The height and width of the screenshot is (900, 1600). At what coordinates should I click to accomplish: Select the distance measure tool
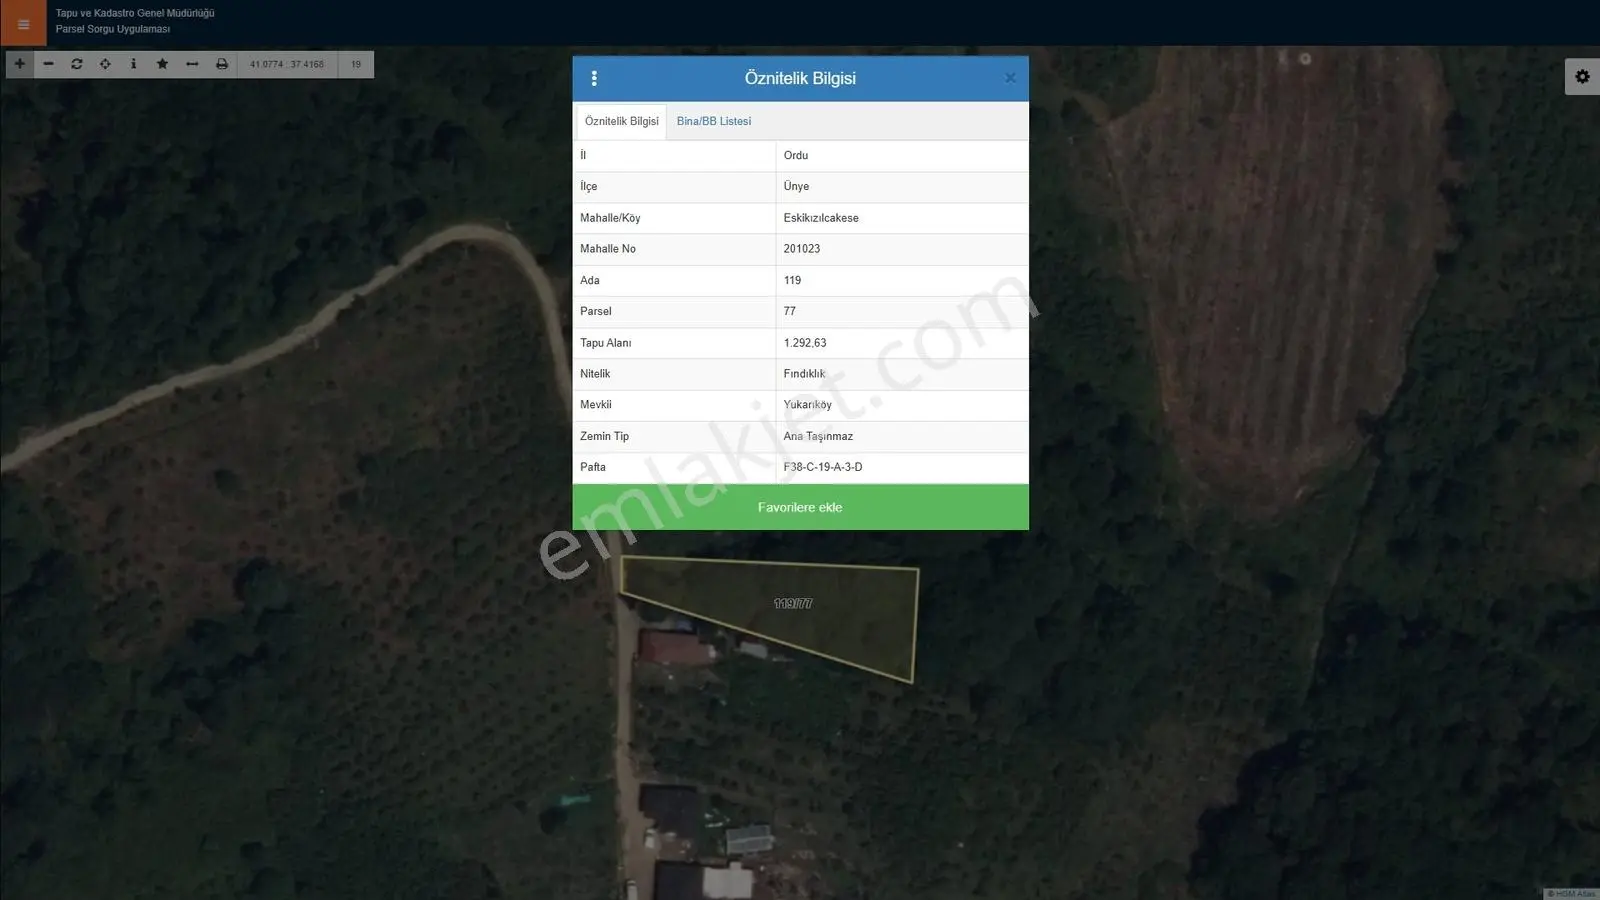point(192,64)
